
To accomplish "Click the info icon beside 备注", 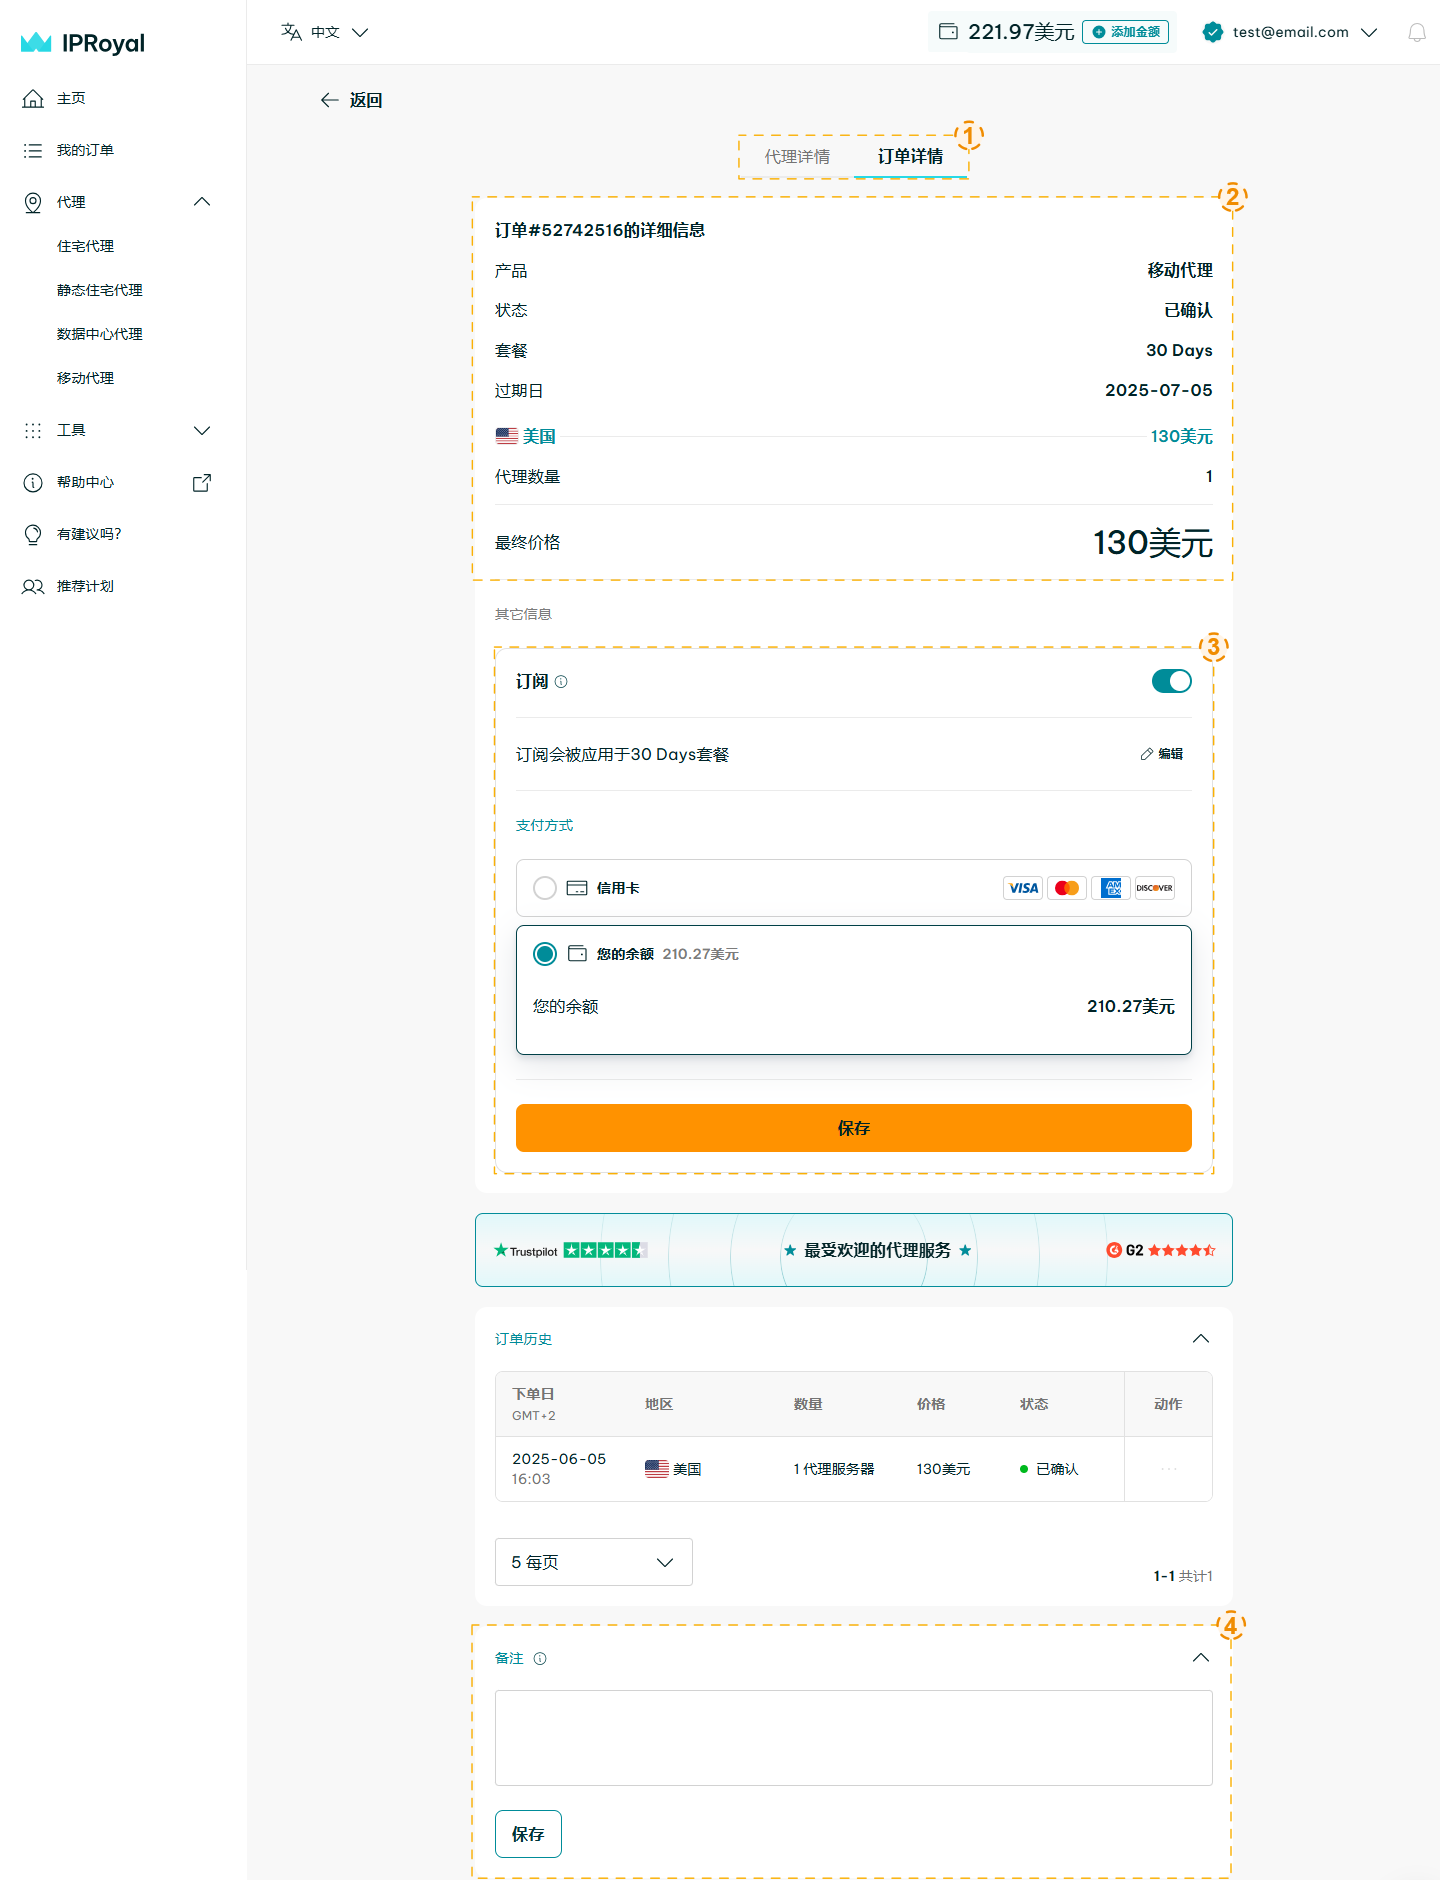I will click(x=540, y=1659).
